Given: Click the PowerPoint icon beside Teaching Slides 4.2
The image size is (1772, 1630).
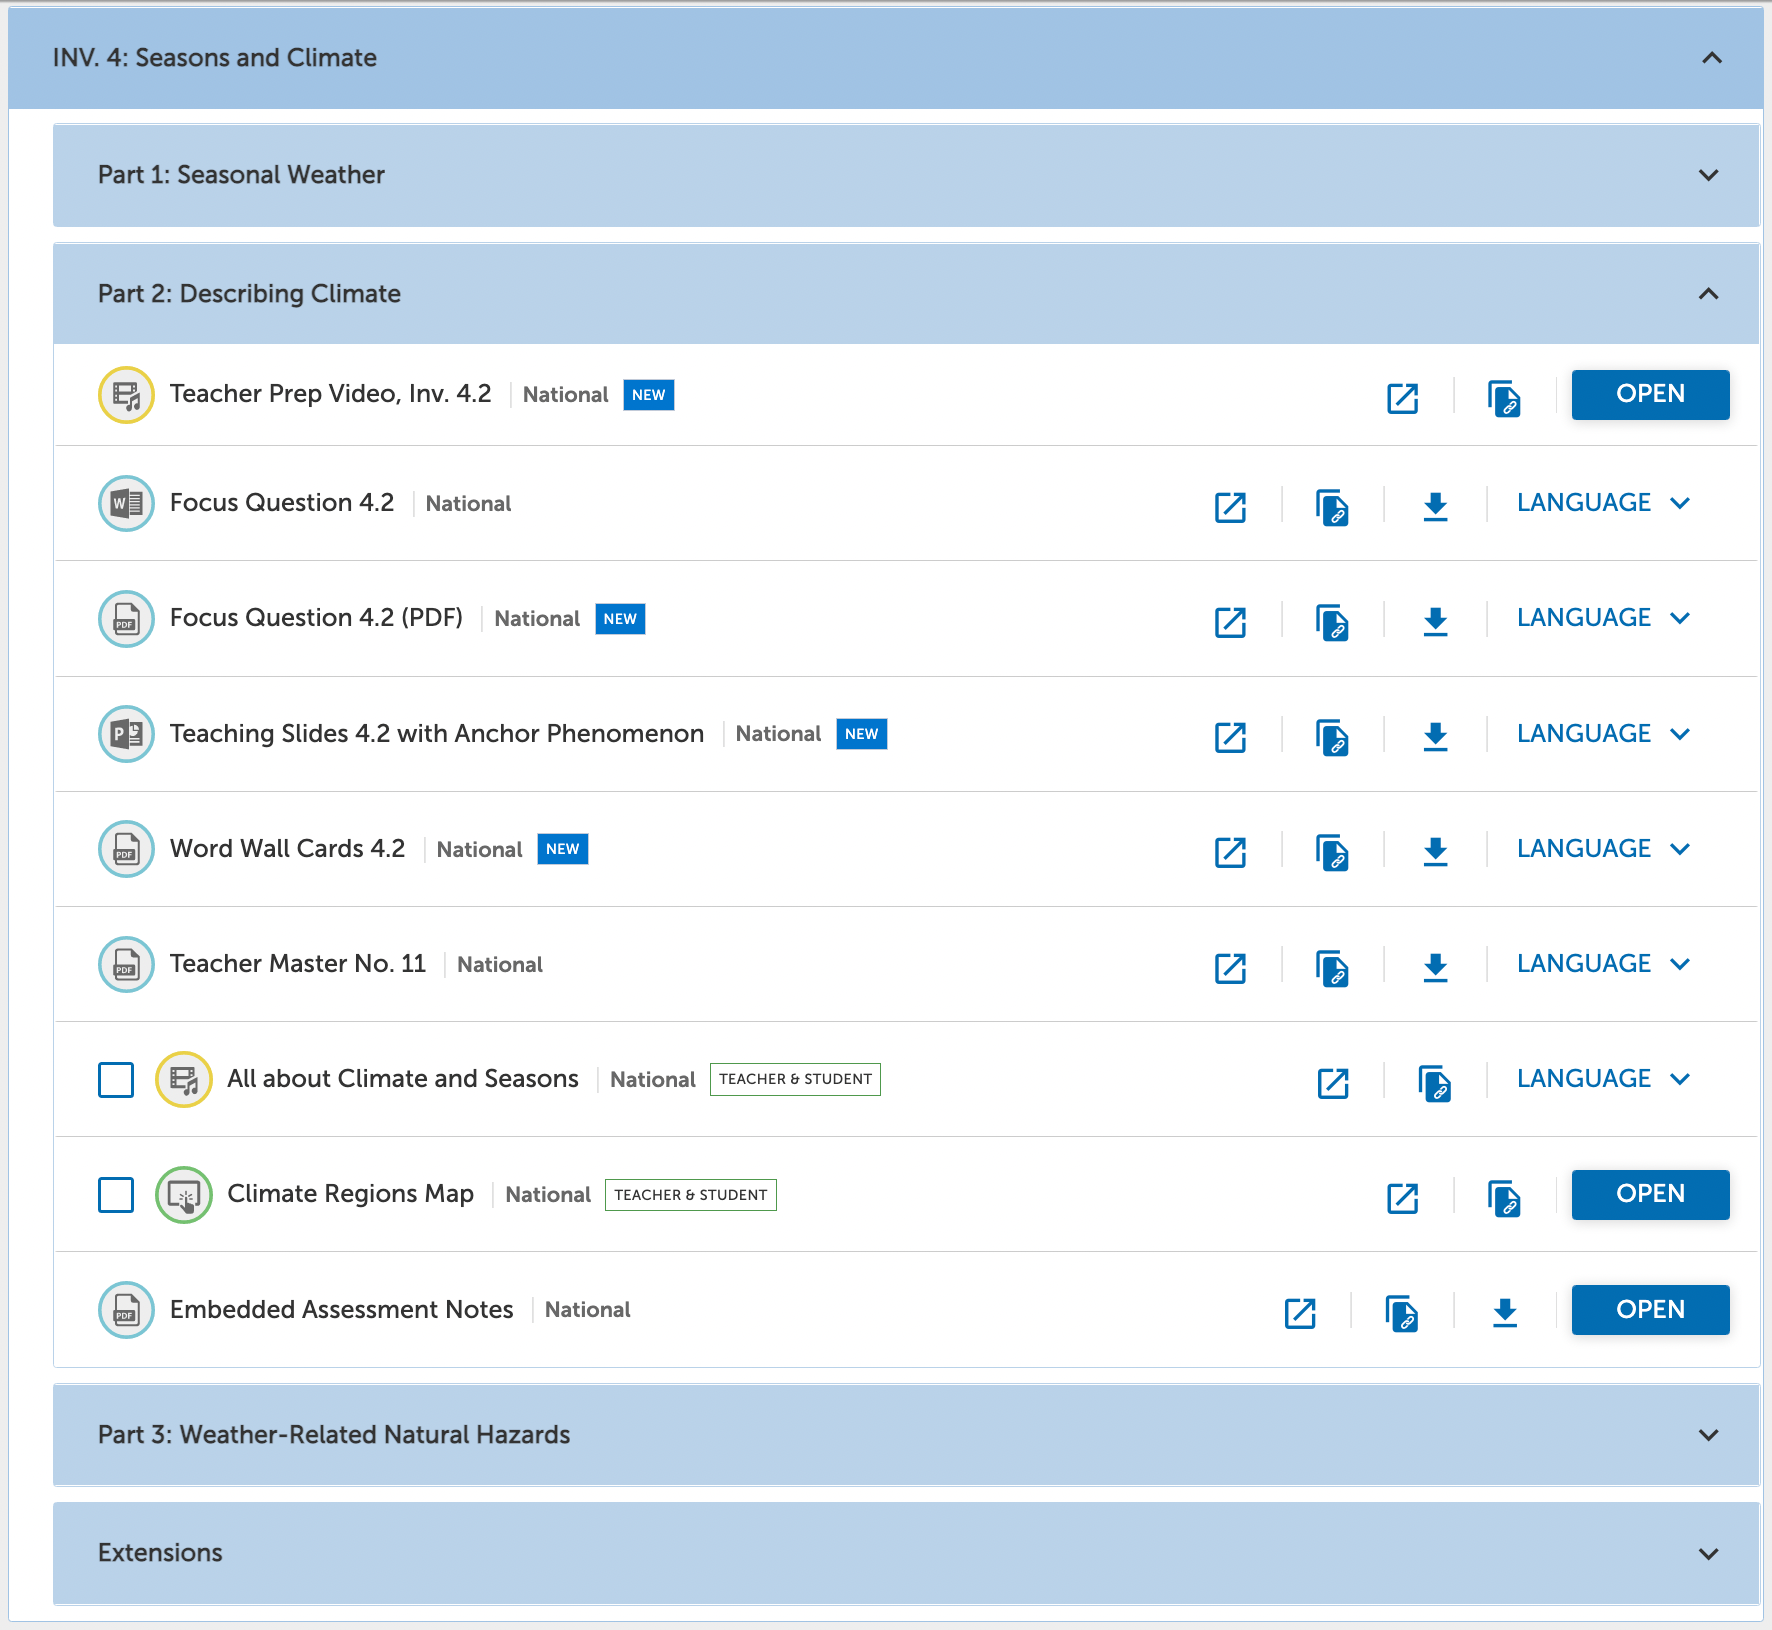Looking at the screenshot, I should click(x=126, y=733).
